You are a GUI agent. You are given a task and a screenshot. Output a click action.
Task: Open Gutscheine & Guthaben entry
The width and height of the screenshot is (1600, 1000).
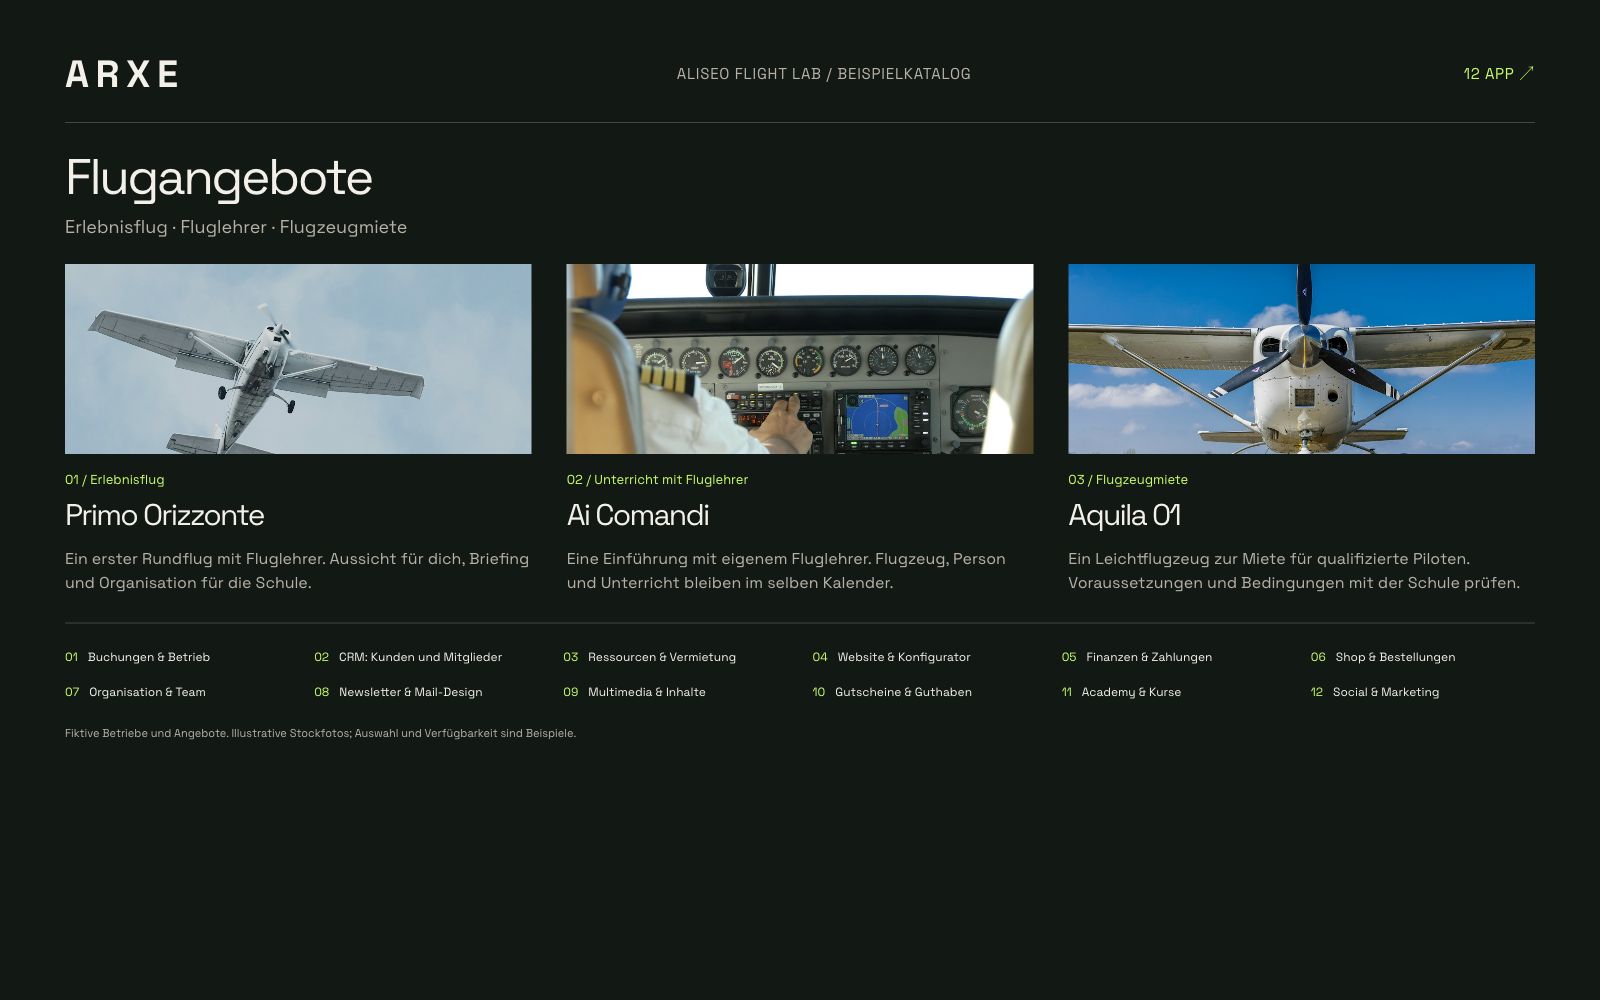pyautogui.click(x=892, y=692)
